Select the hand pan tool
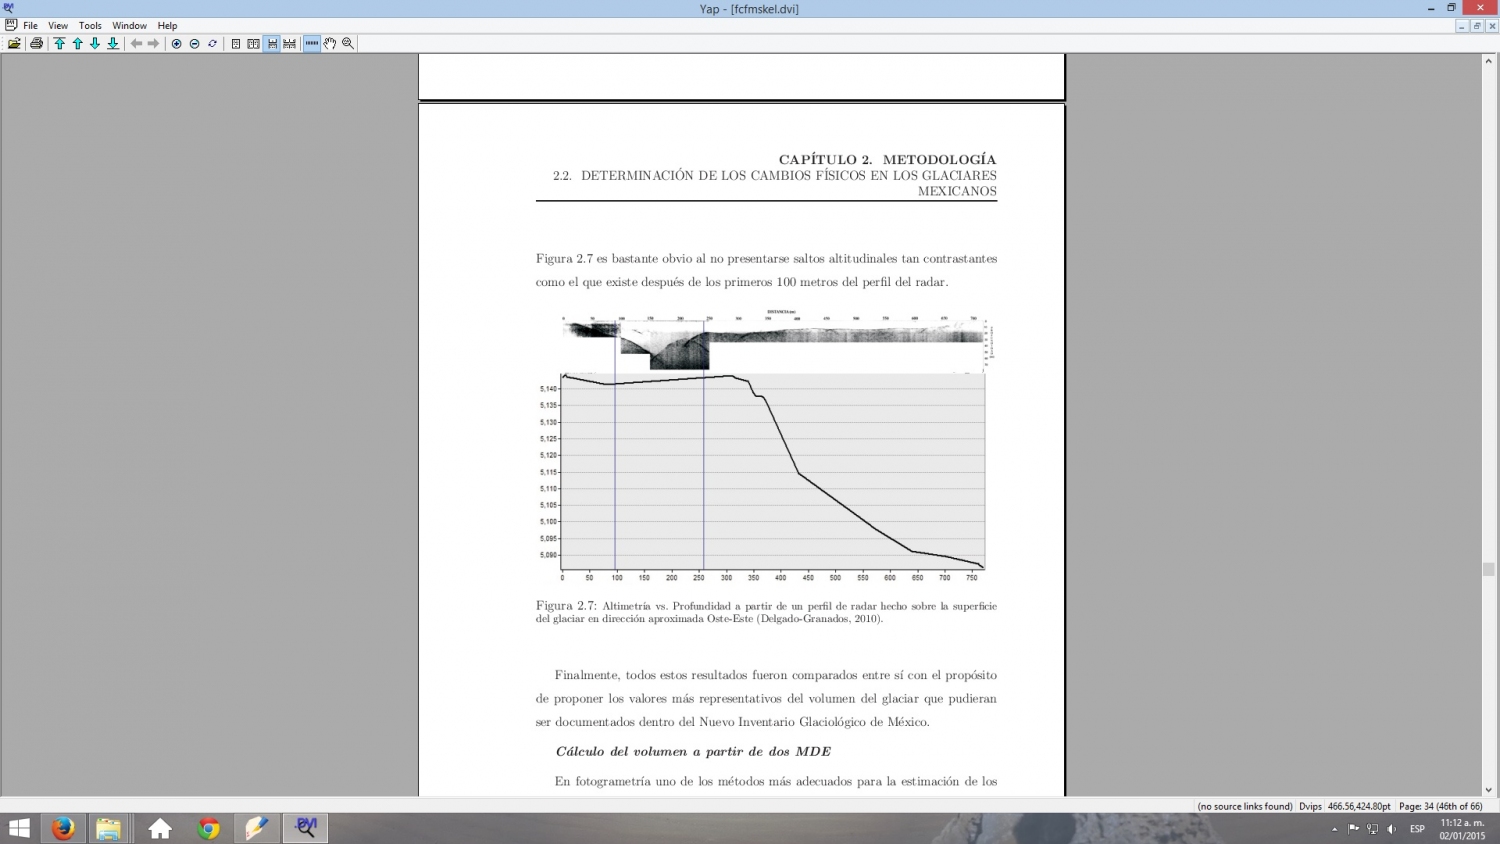1500x844 pixels. click(x=330, y=44)
